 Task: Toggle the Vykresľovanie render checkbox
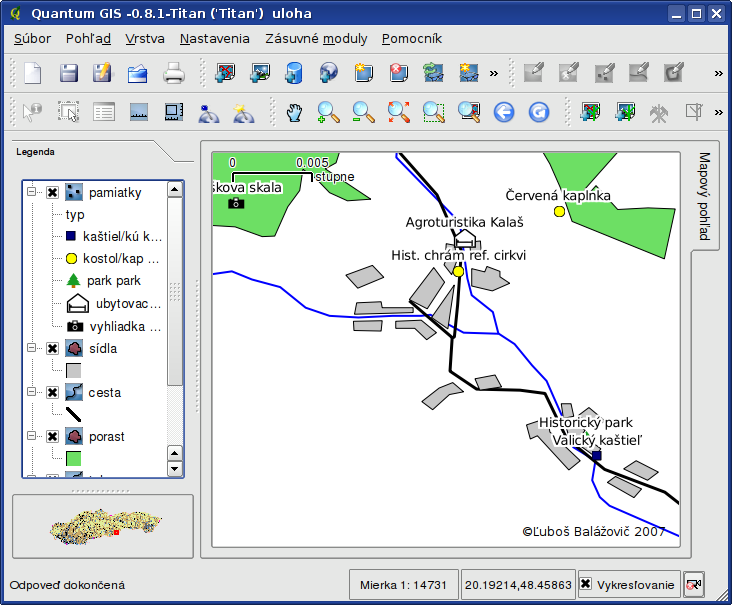click(586, 584)
